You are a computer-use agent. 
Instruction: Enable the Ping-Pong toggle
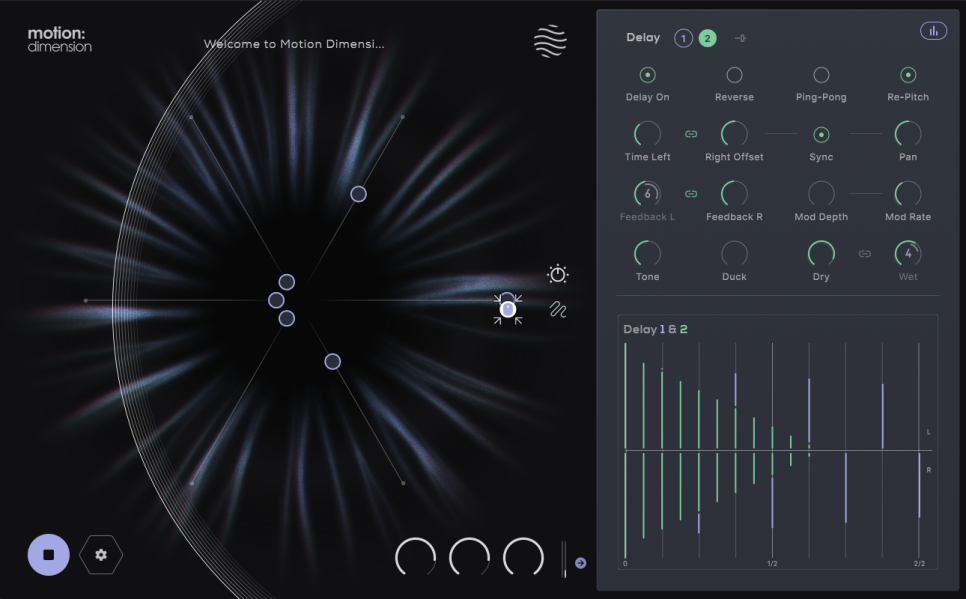[x=821, y=75]
